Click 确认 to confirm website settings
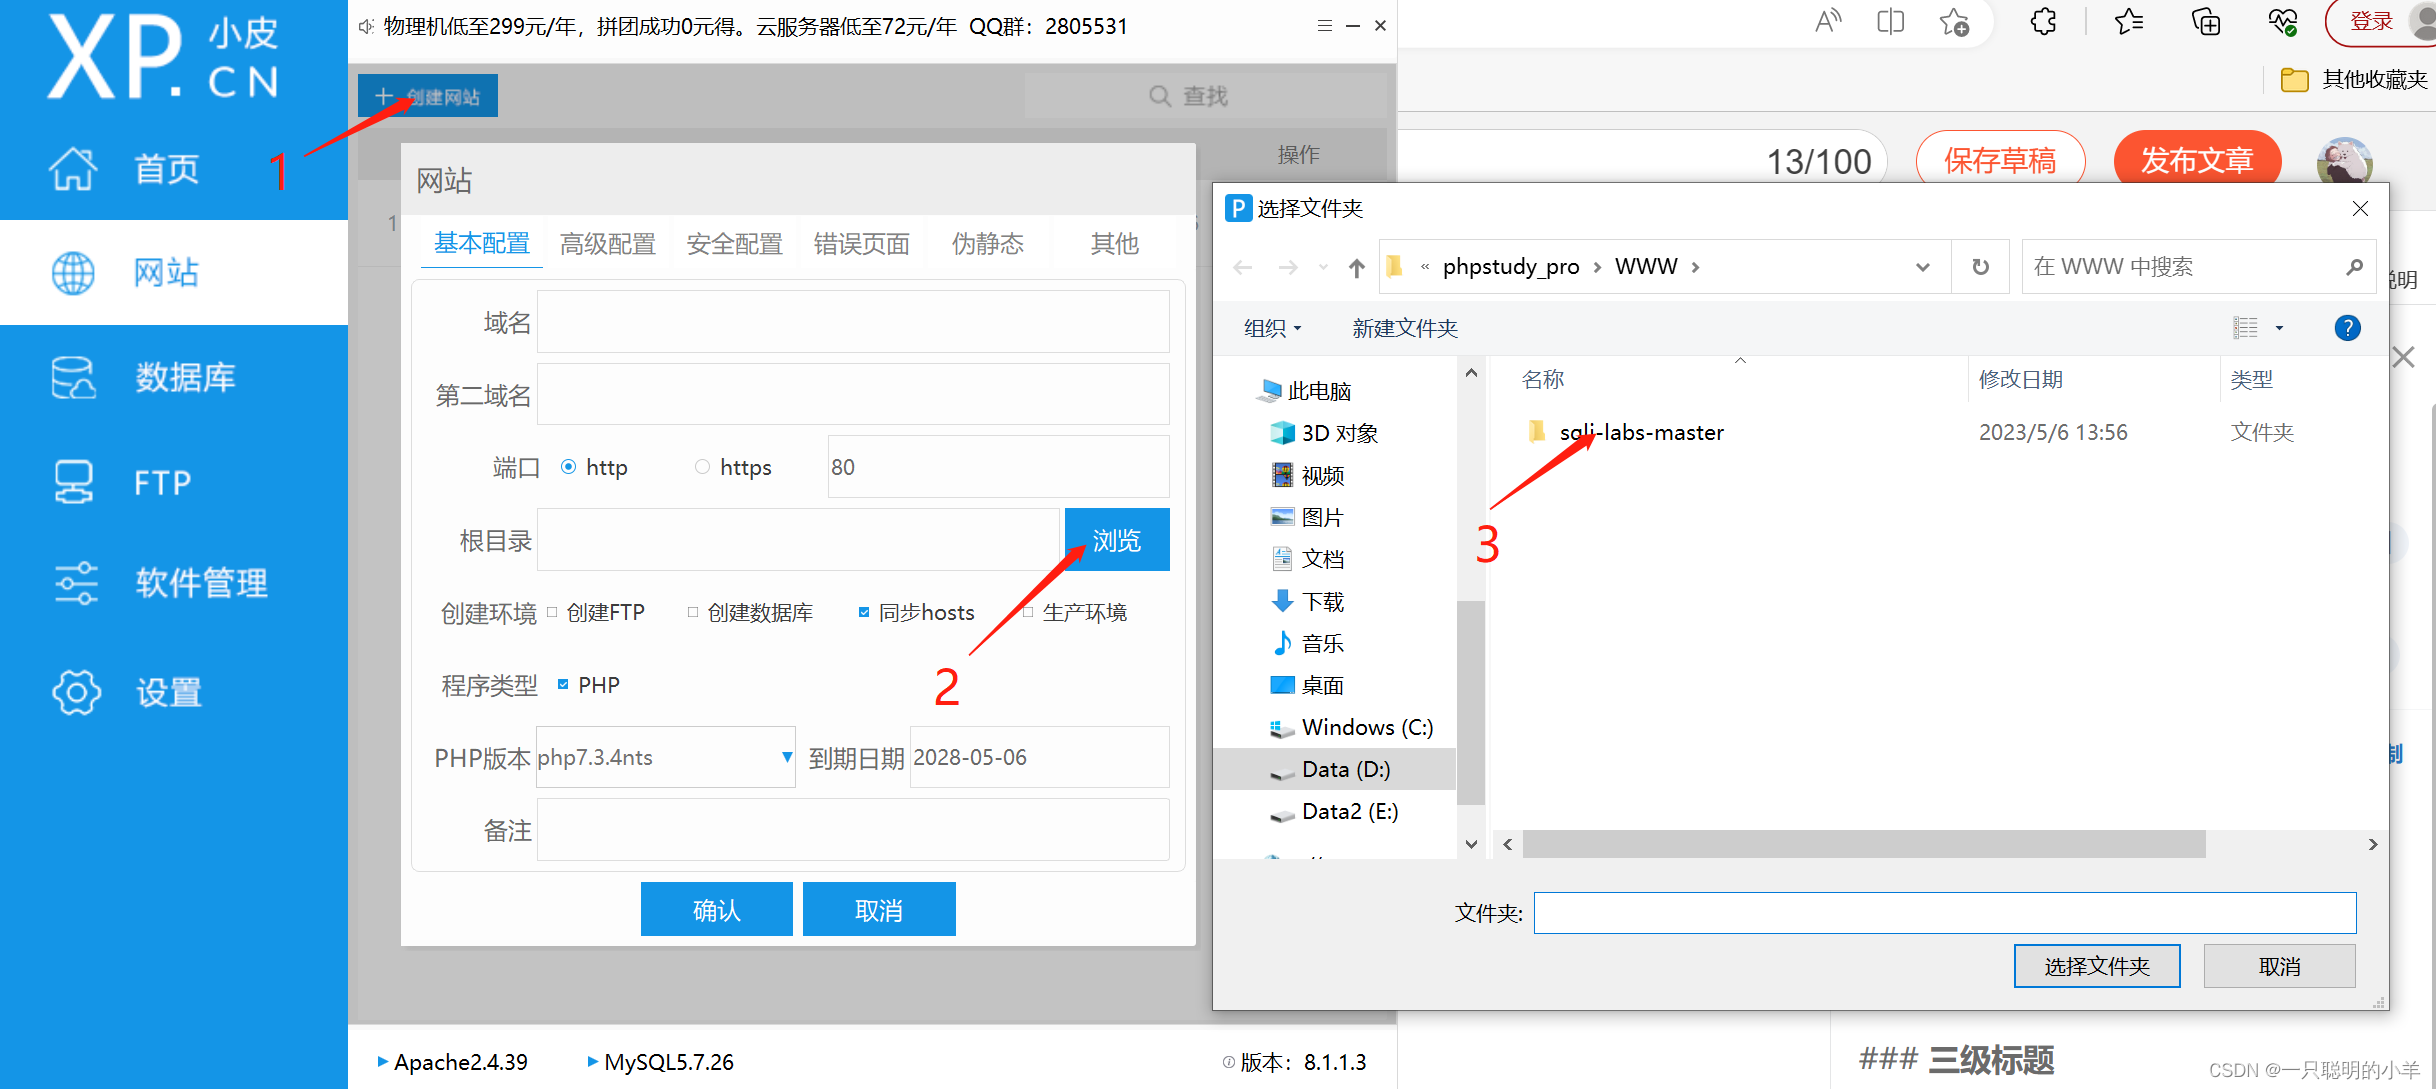 717,910
